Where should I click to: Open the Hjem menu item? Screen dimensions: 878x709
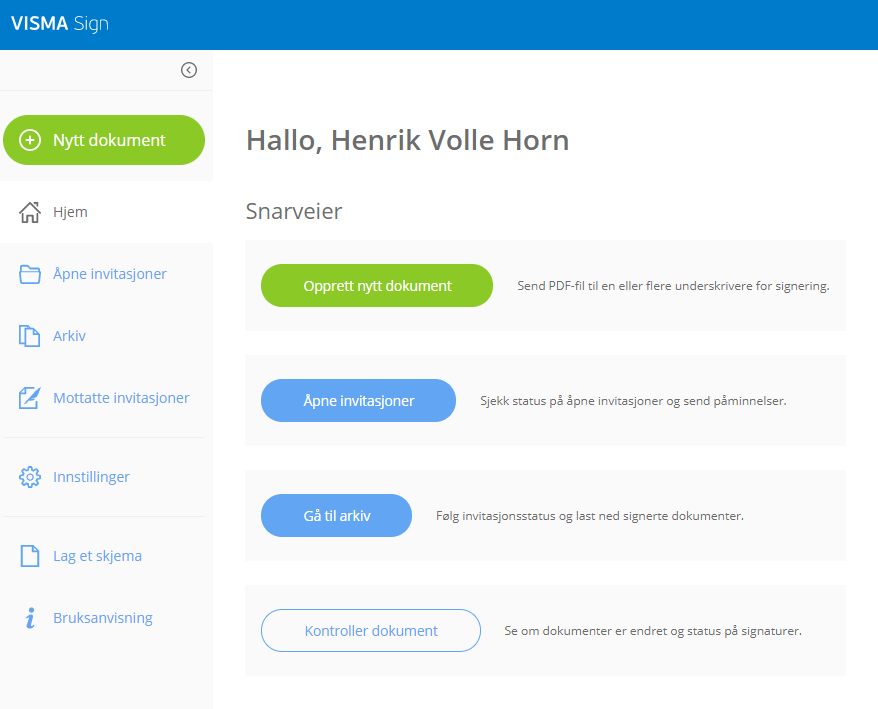pyautogui.click(x=70, y=213)
